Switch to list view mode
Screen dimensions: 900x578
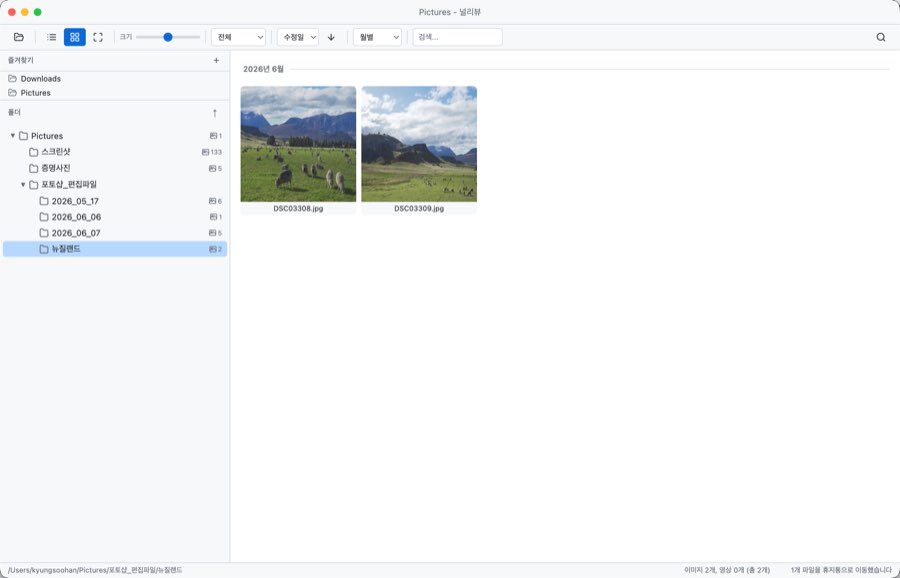tap(52, 37)
